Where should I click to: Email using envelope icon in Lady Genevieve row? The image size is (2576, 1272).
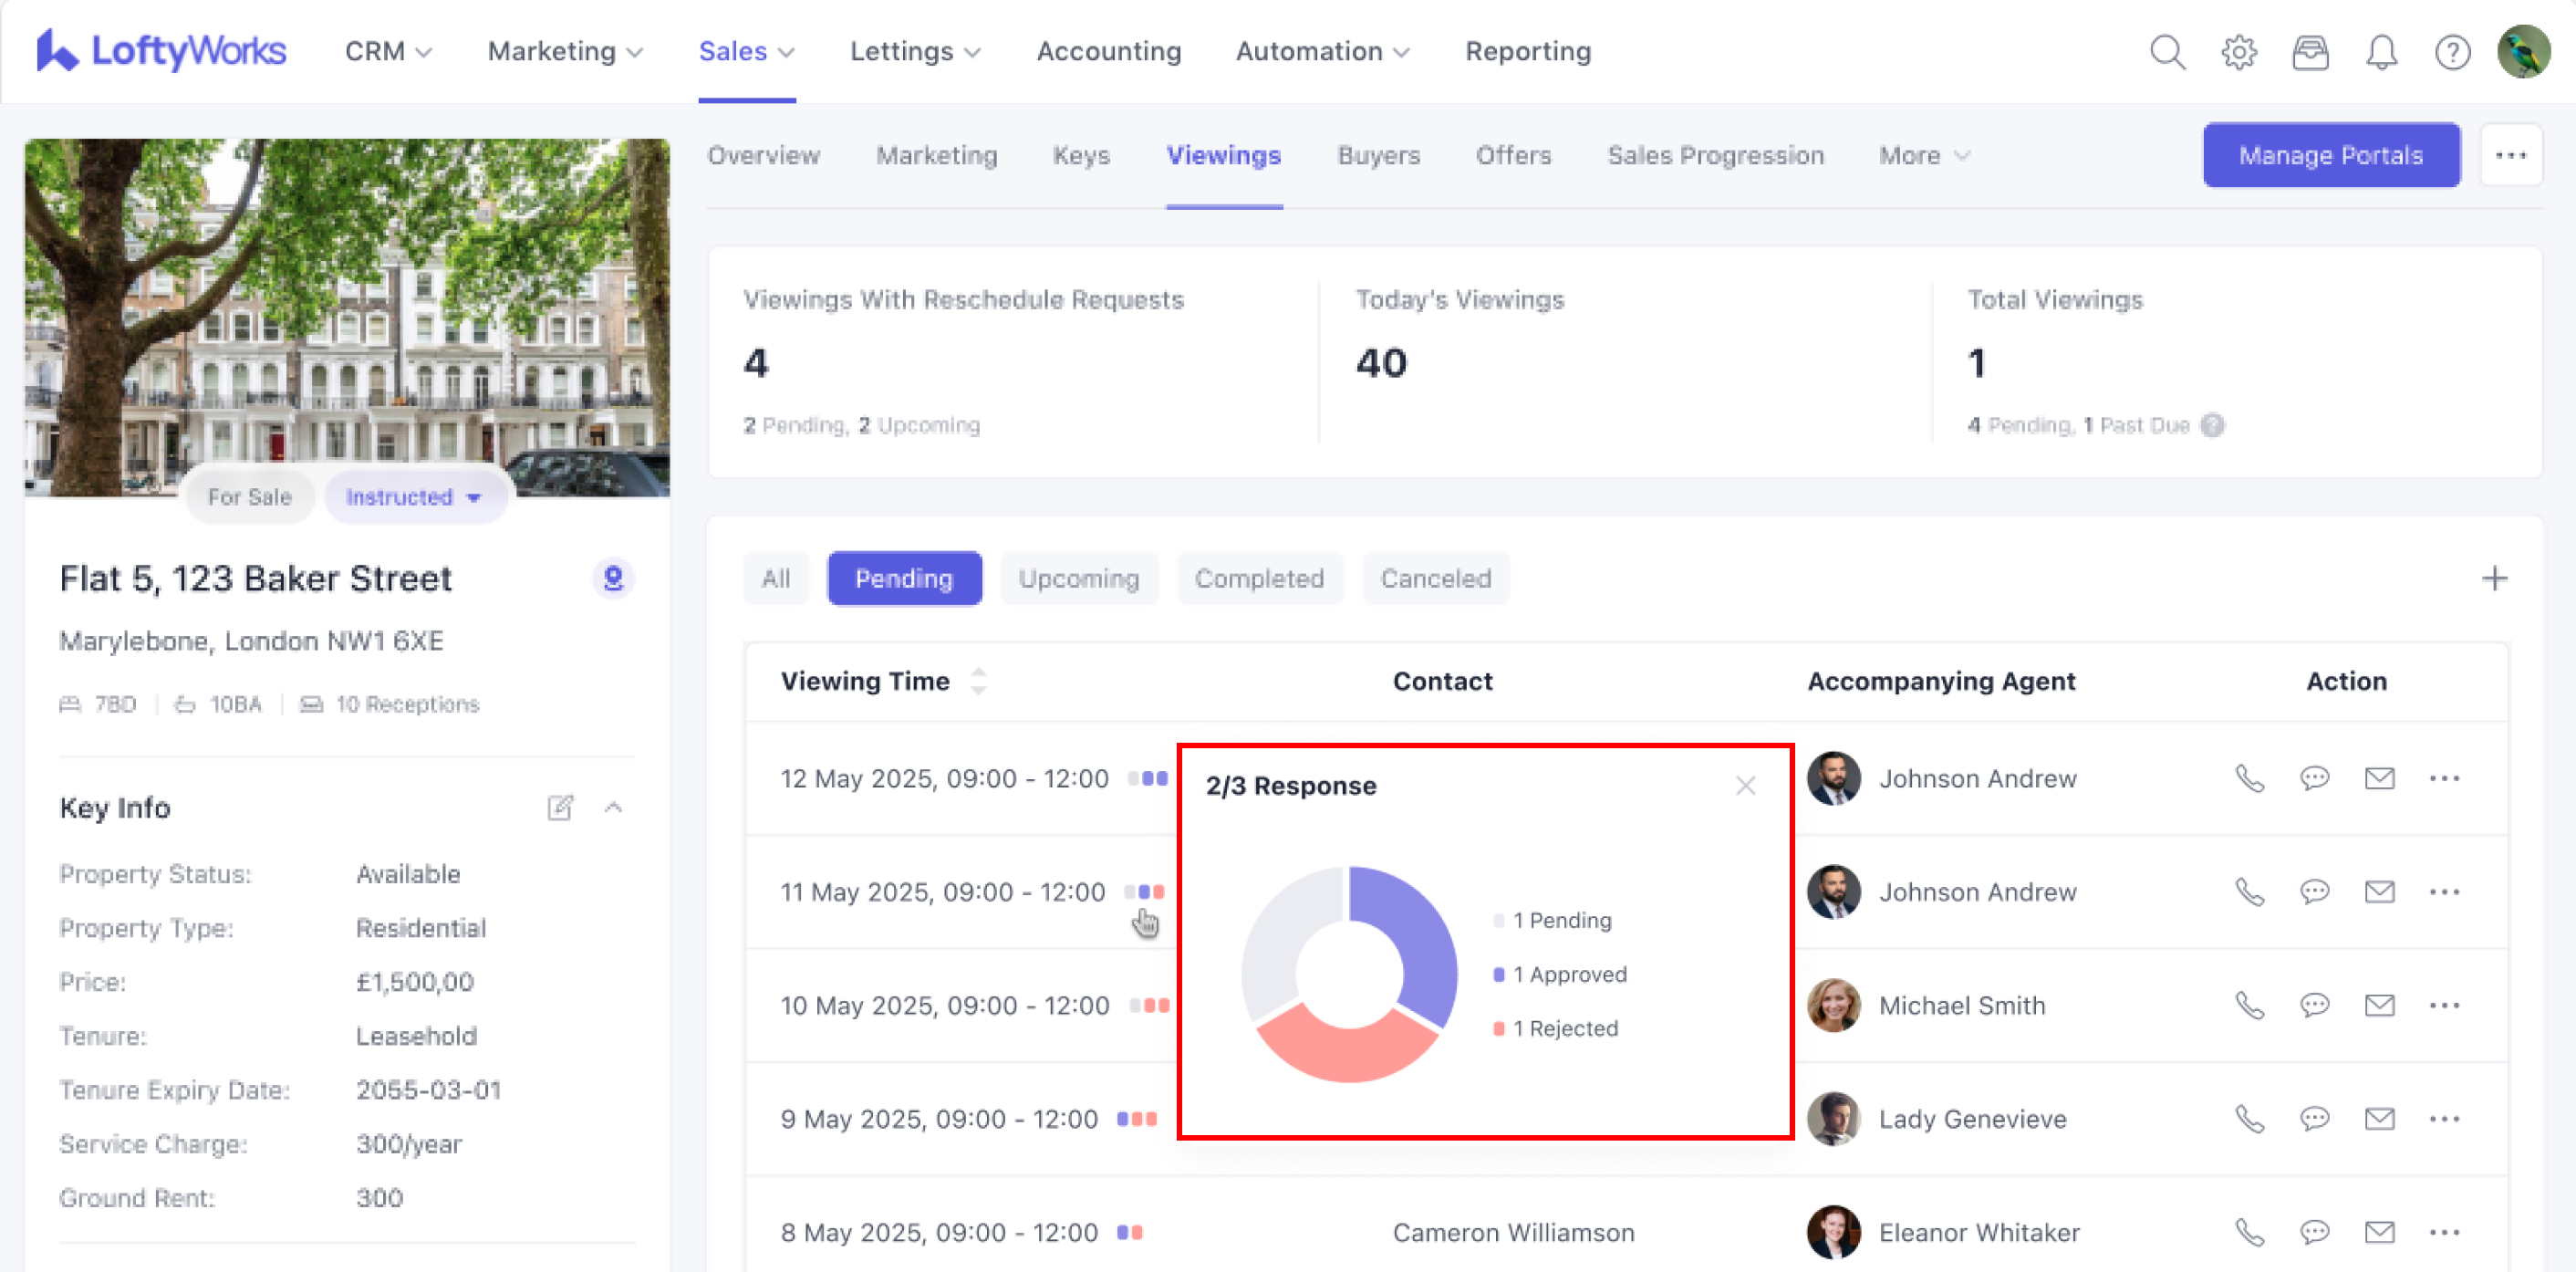click(x=2379, y=1119)
